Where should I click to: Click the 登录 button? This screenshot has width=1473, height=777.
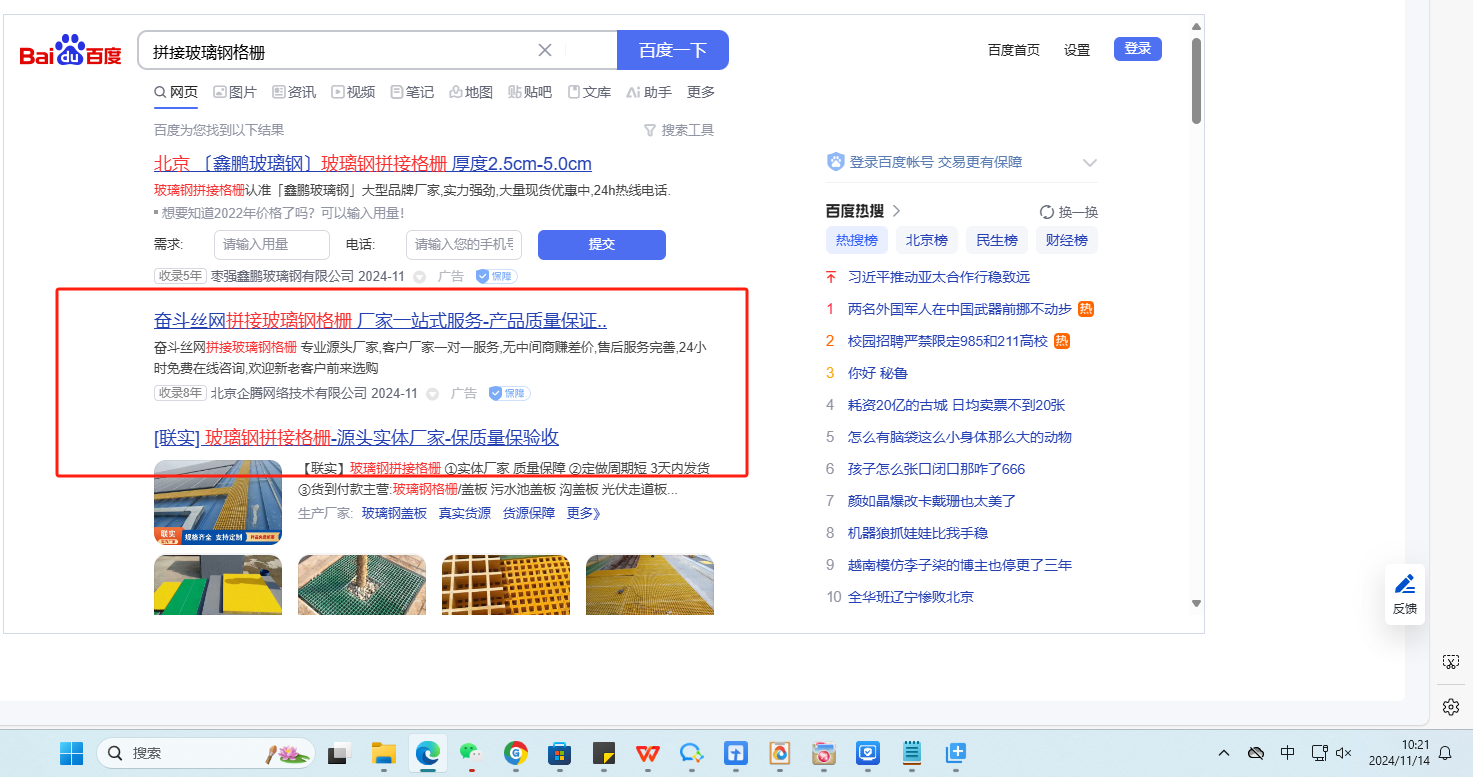1138,49
